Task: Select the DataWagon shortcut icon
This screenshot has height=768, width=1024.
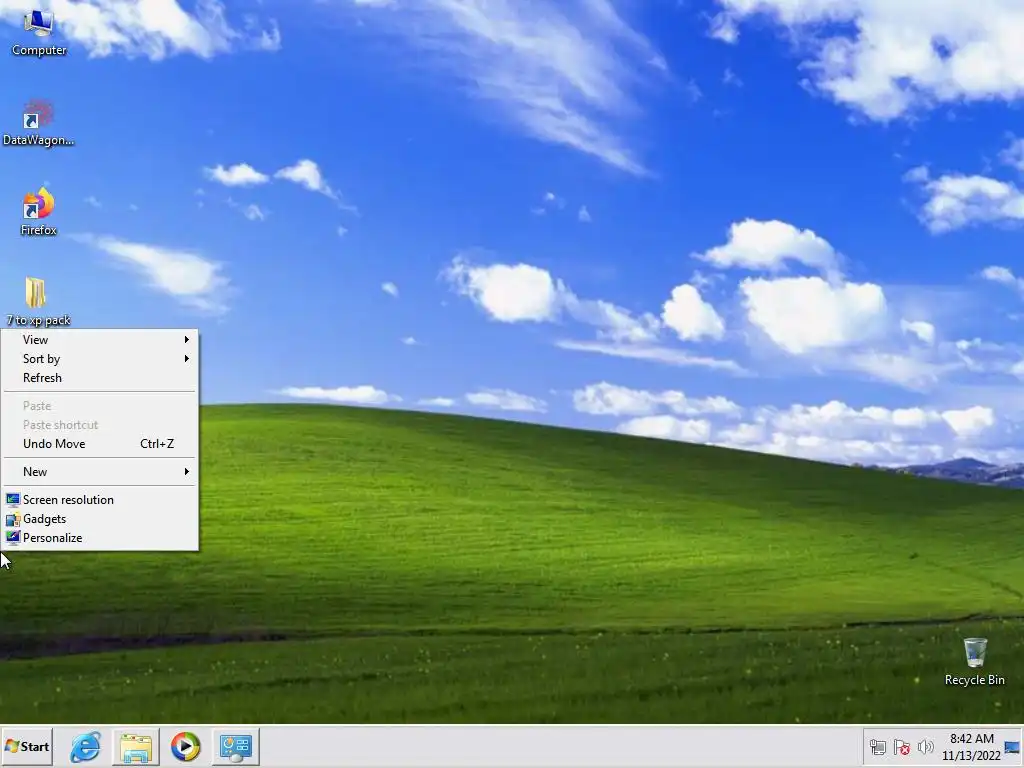Action: (38, 123)
